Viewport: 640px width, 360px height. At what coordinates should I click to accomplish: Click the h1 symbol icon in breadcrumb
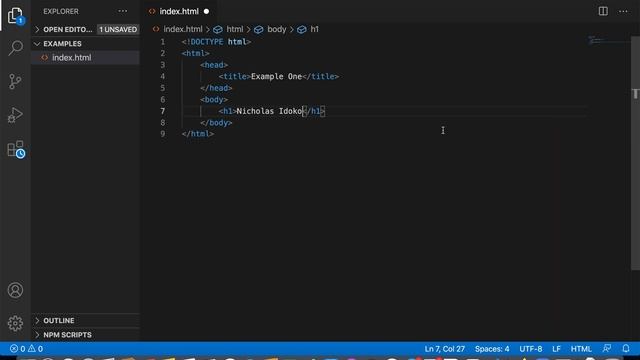(x=302, y=29)
